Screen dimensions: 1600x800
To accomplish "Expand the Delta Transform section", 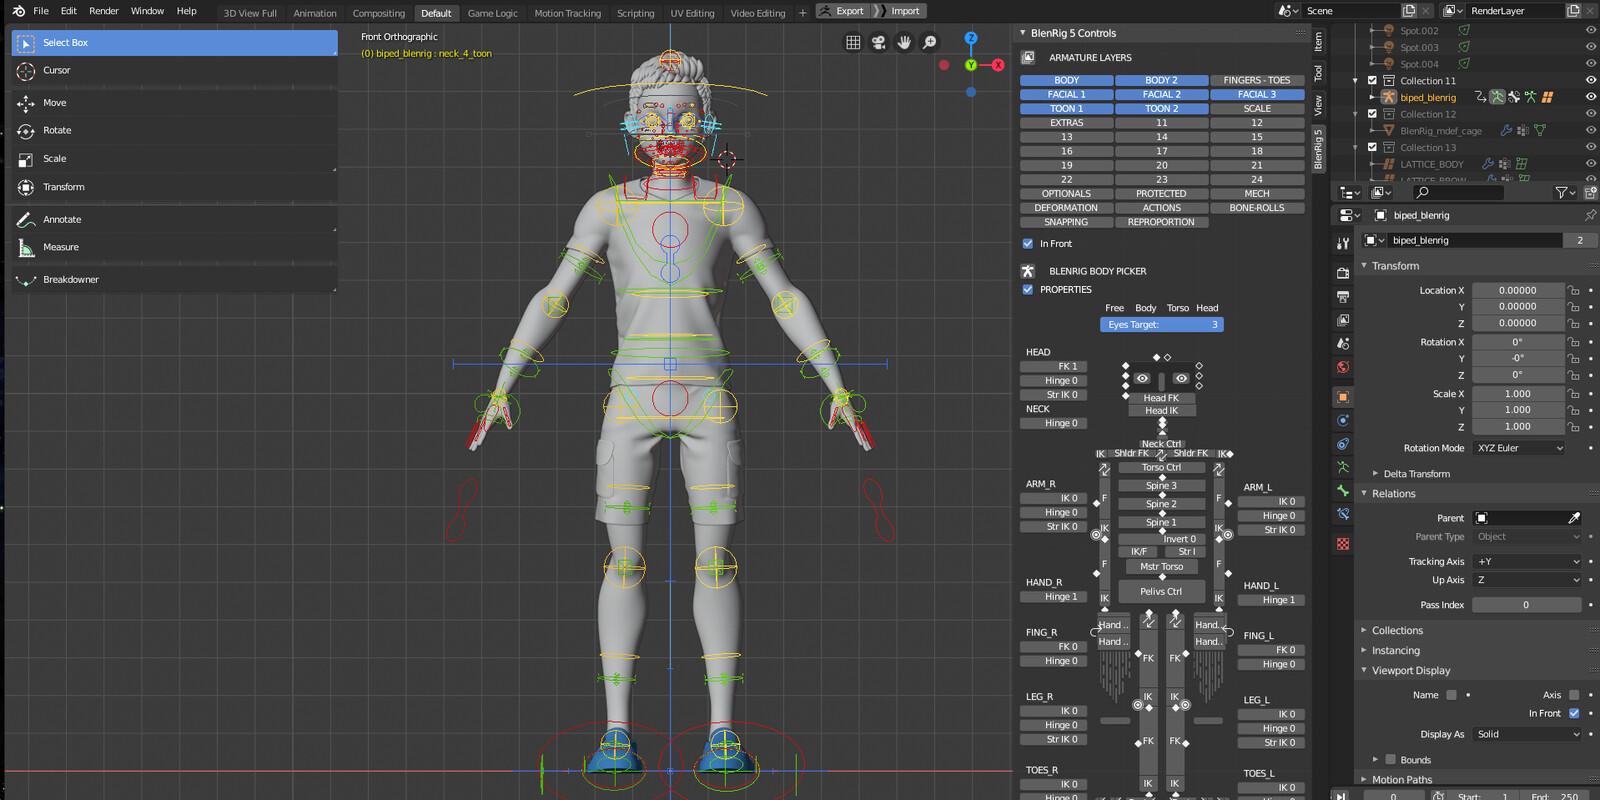I will (x=1416, y=474).
